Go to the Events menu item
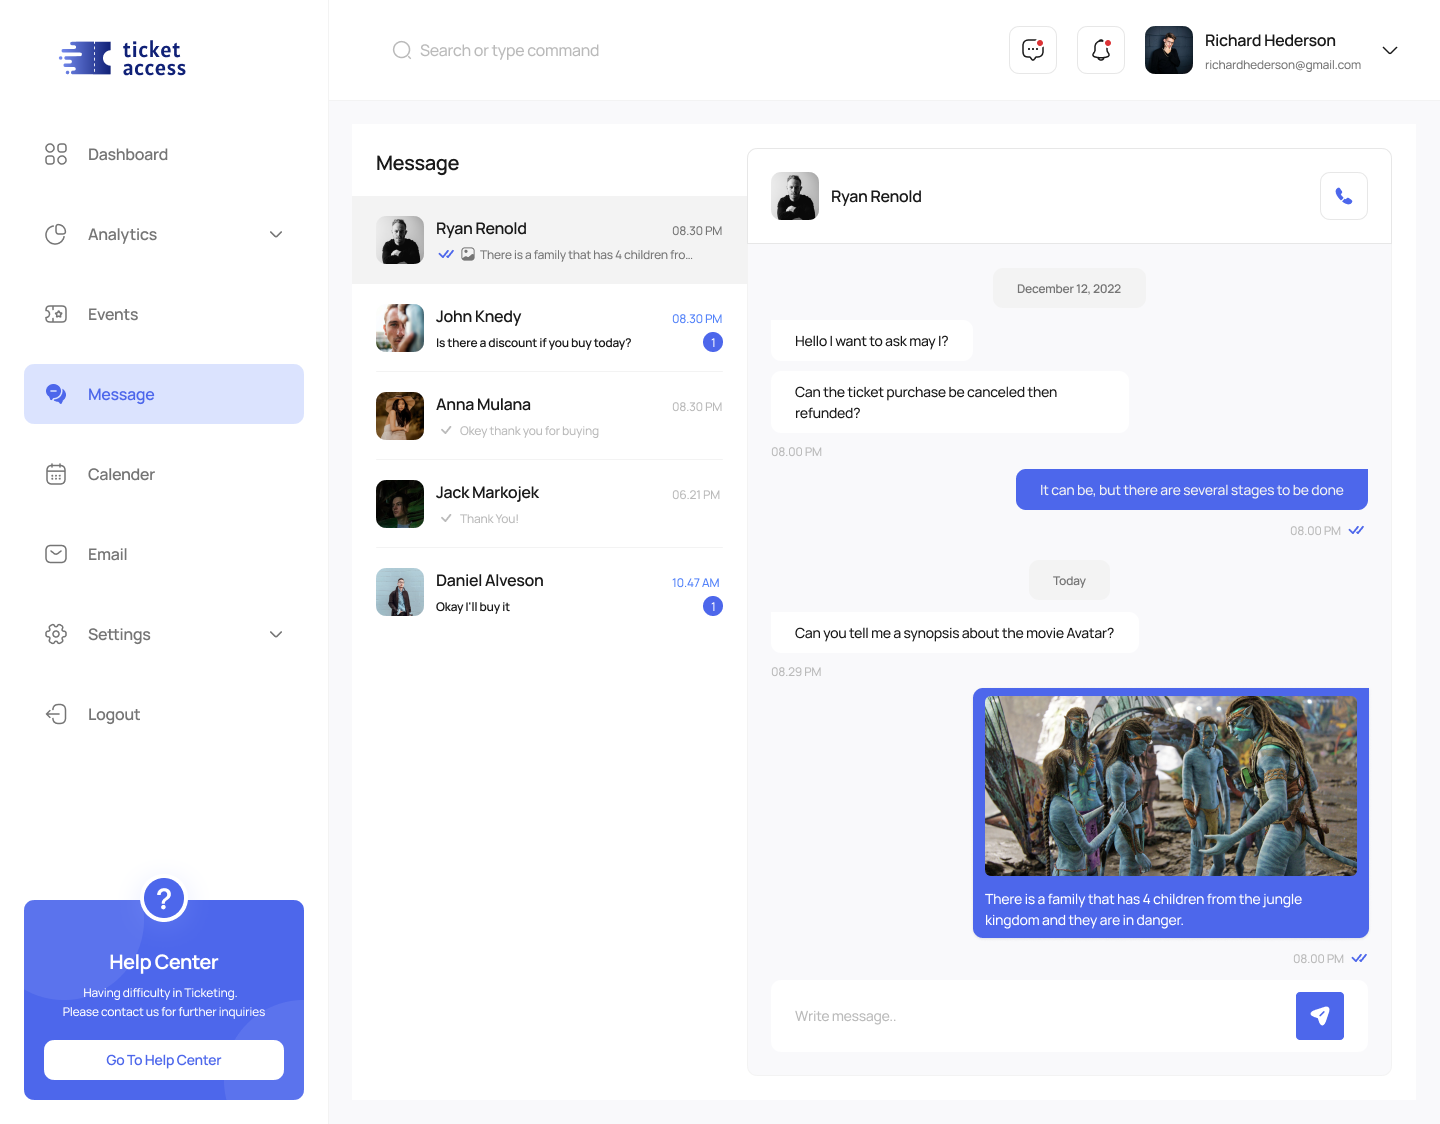The height and width of the screenshot is (1124, 1440). [164, 314]
